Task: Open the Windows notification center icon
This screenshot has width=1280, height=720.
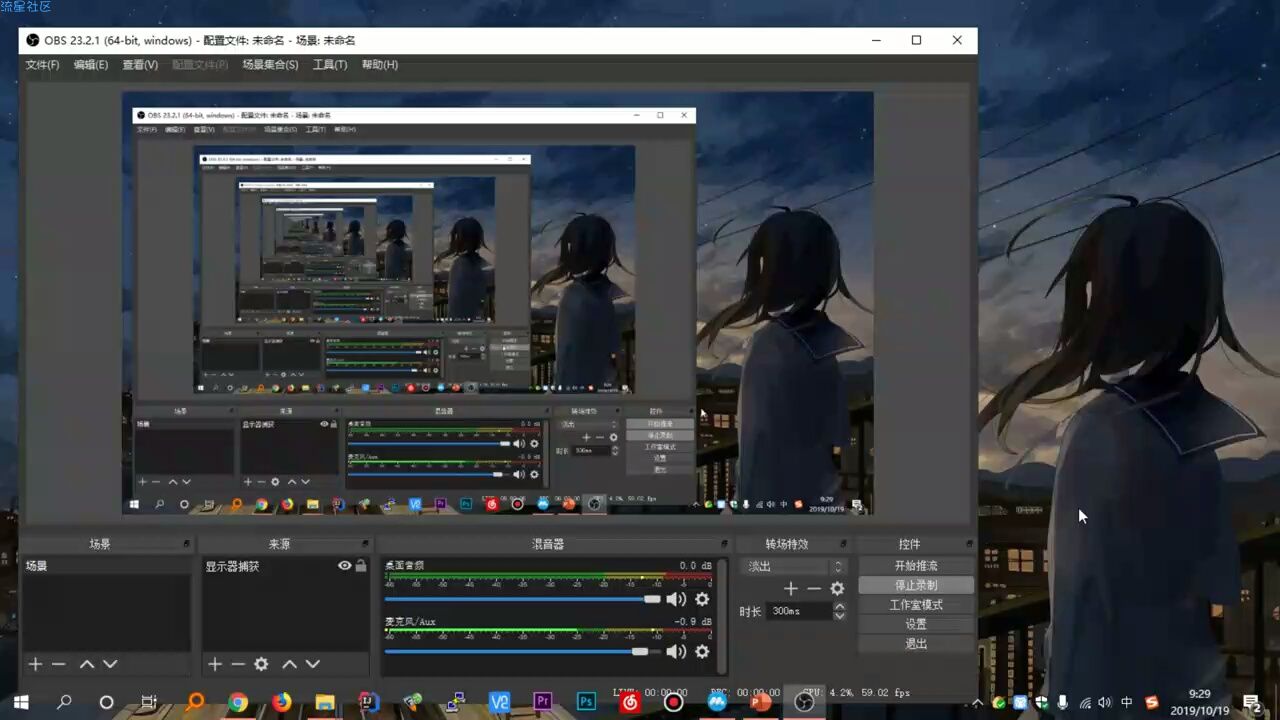Action: tap(1251, 702)
